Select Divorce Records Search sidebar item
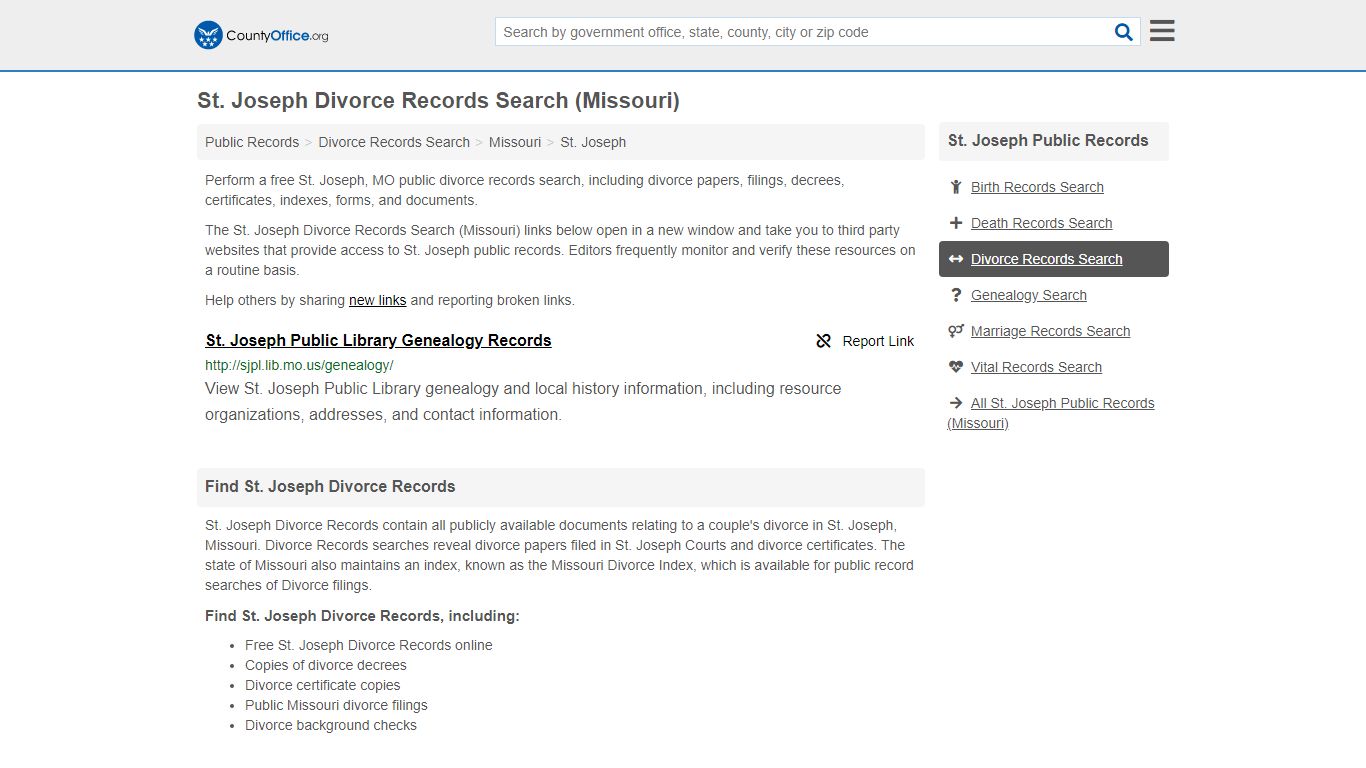Image resolution: width=1366 pixels, height=768 pixels. [x=1046, y=259]
